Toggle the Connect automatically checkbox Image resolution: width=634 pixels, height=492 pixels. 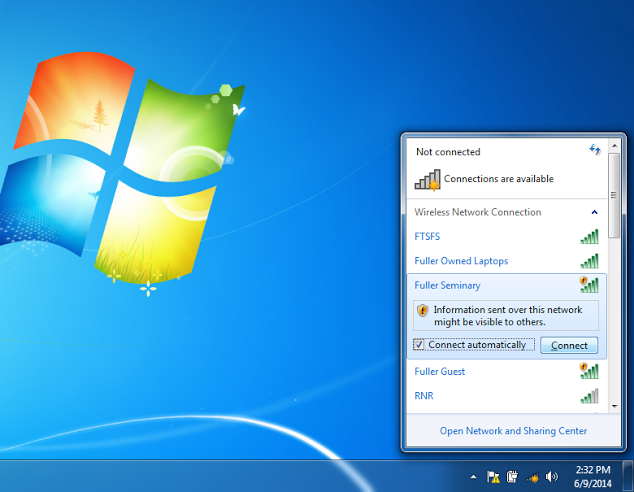418,345
